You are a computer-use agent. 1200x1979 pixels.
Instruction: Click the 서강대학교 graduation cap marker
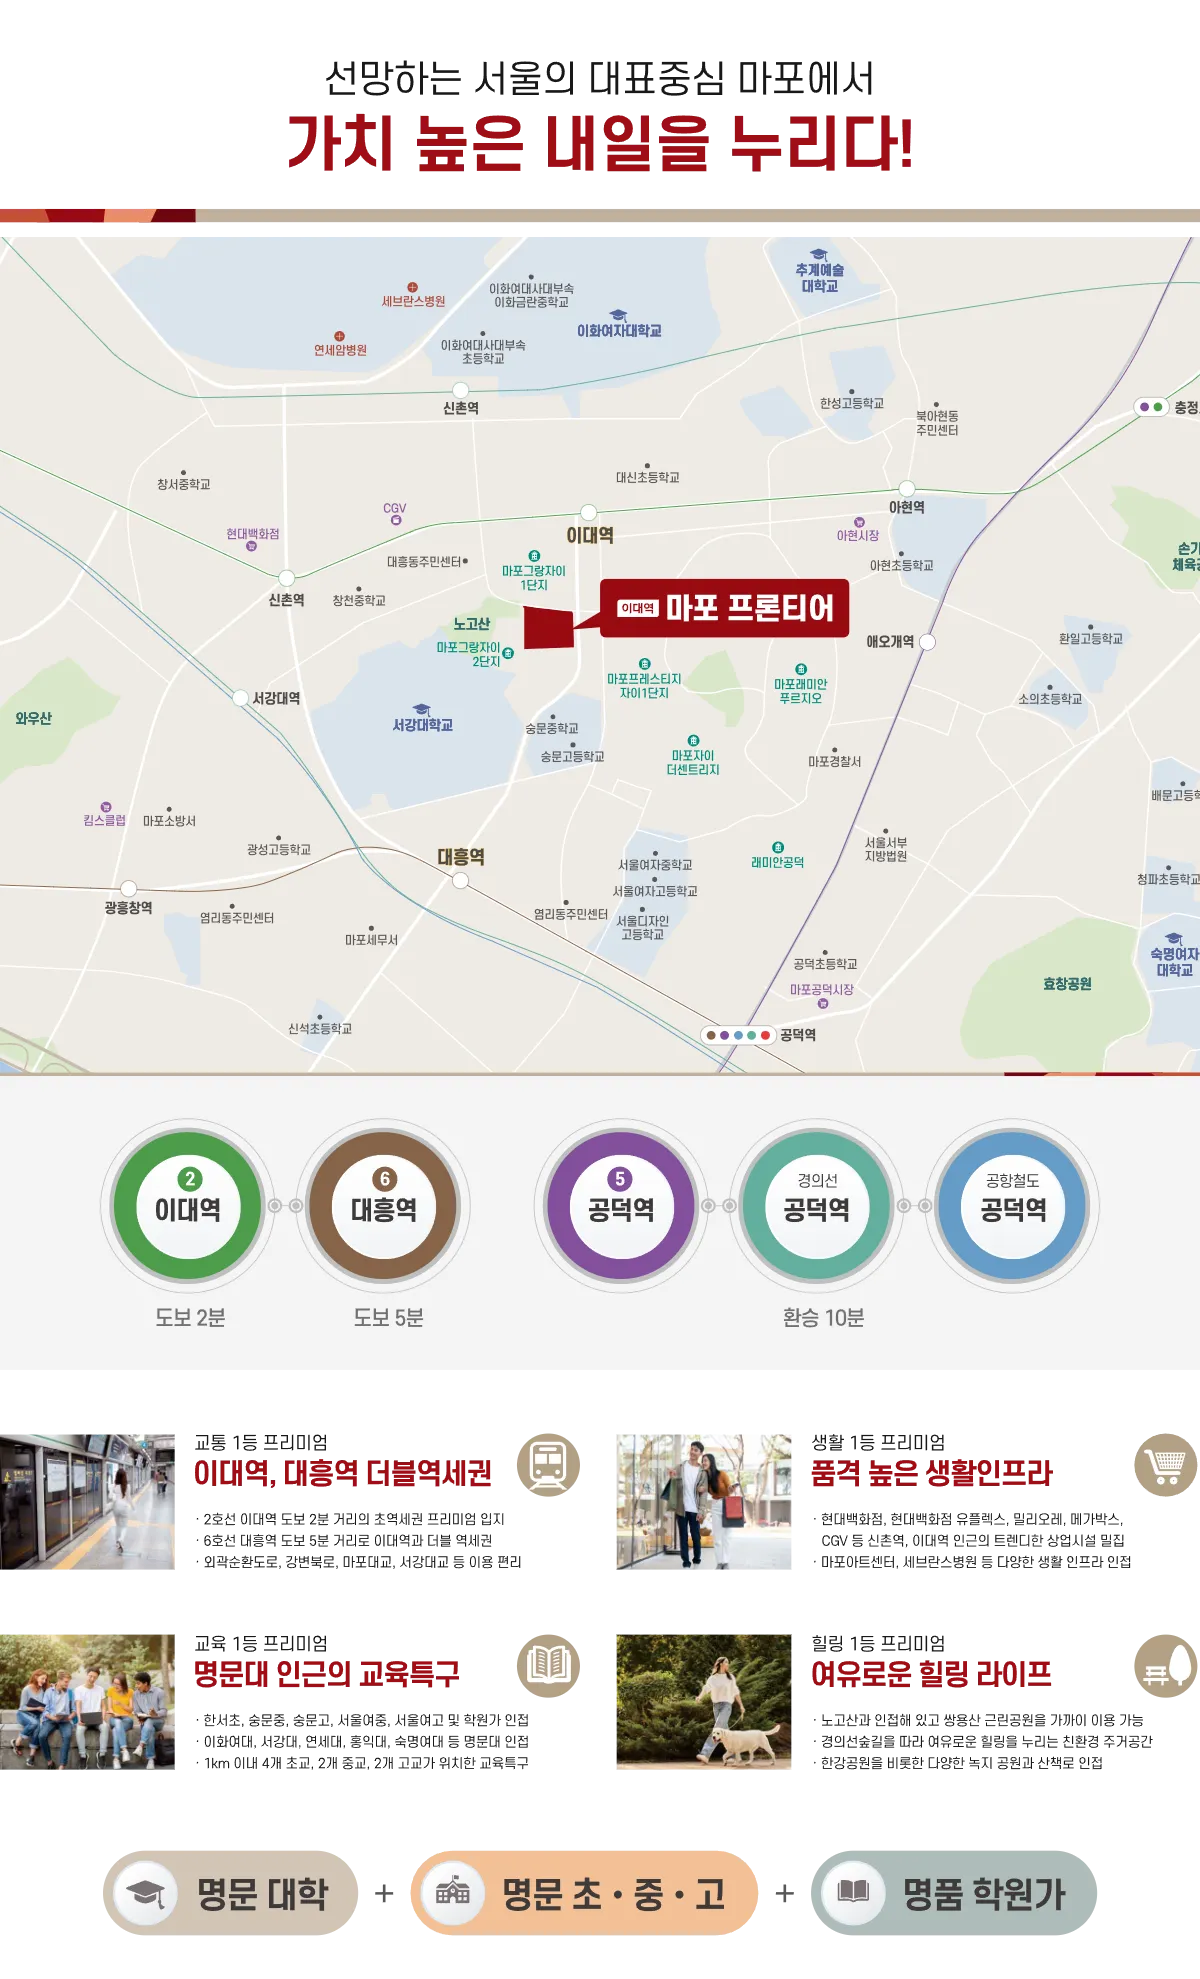click(x=422, y=709)
